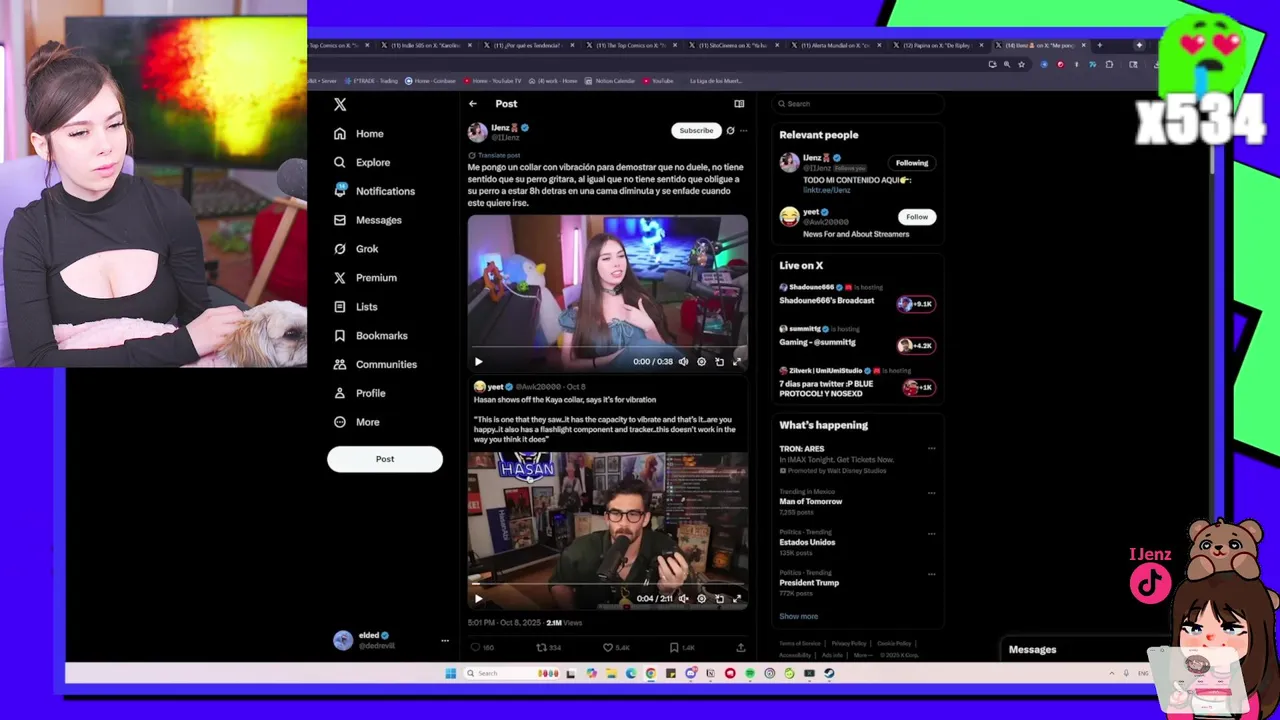Play the quoted Hasan video
1280x720 pixels.
[x=478, y=599]
